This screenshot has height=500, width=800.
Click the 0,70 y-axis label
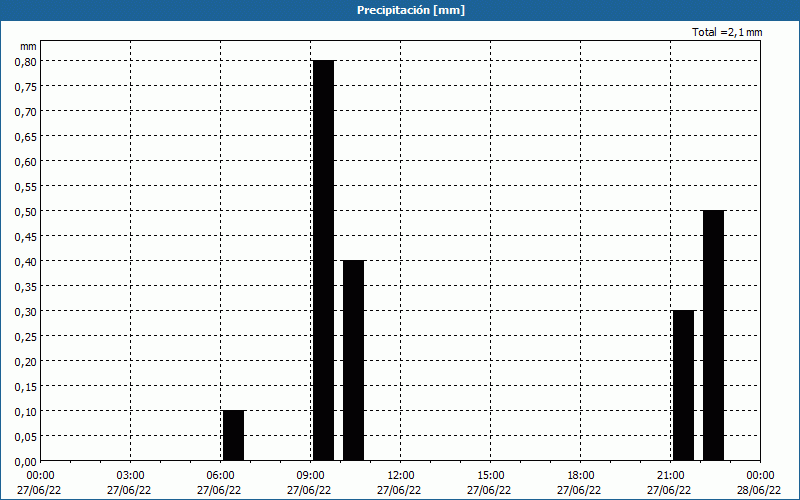click(26, 111)
